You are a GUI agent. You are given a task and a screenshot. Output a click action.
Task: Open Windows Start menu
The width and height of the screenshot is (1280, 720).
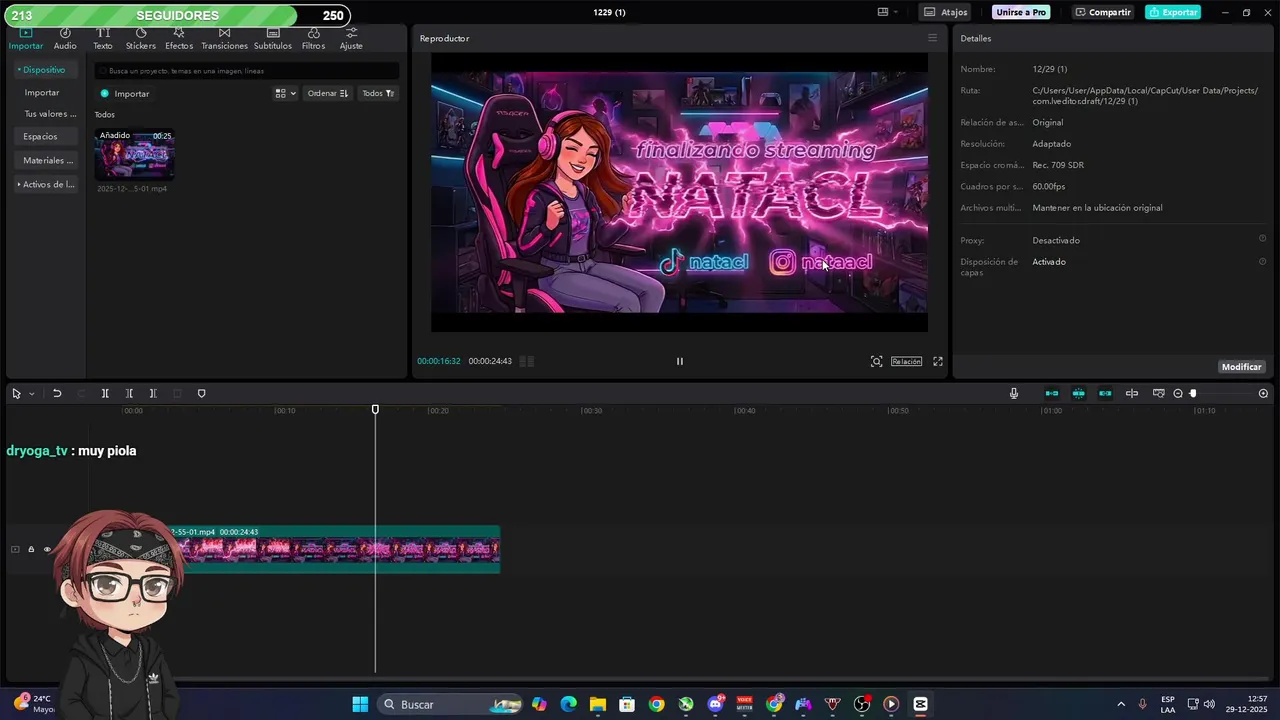[360, 704]
